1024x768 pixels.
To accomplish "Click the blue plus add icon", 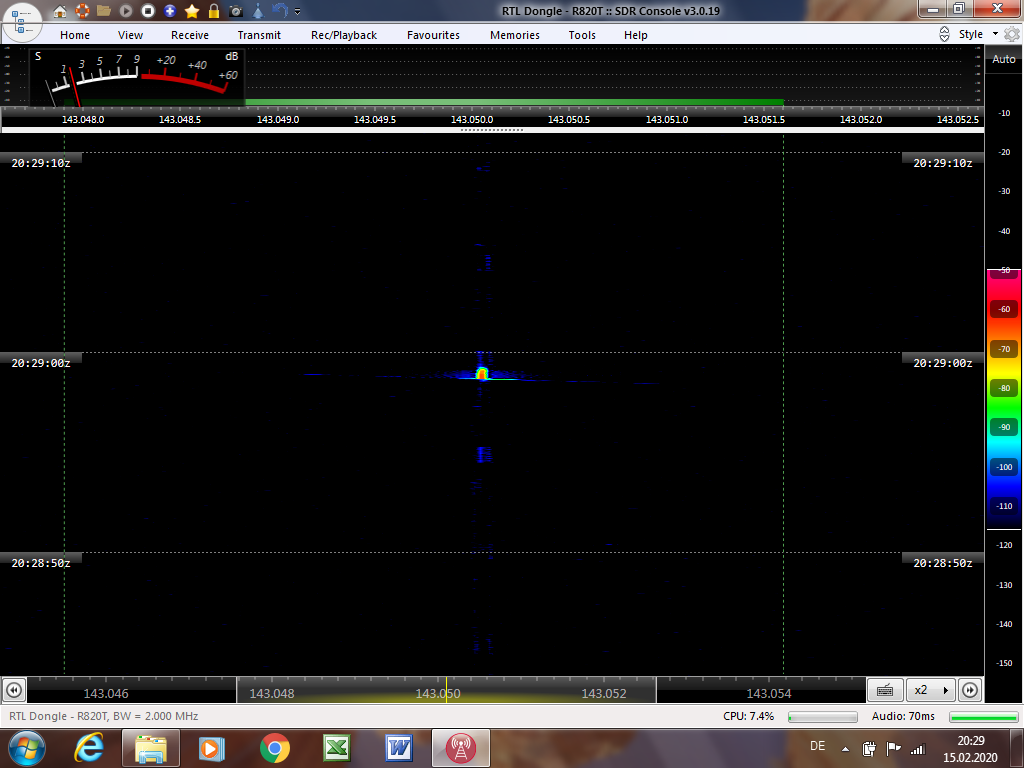I will pos(170,11).
